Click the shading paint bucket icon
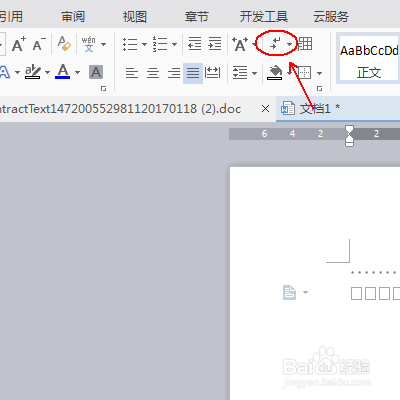This screenshot has height=400, width=400. pos(275,72)
